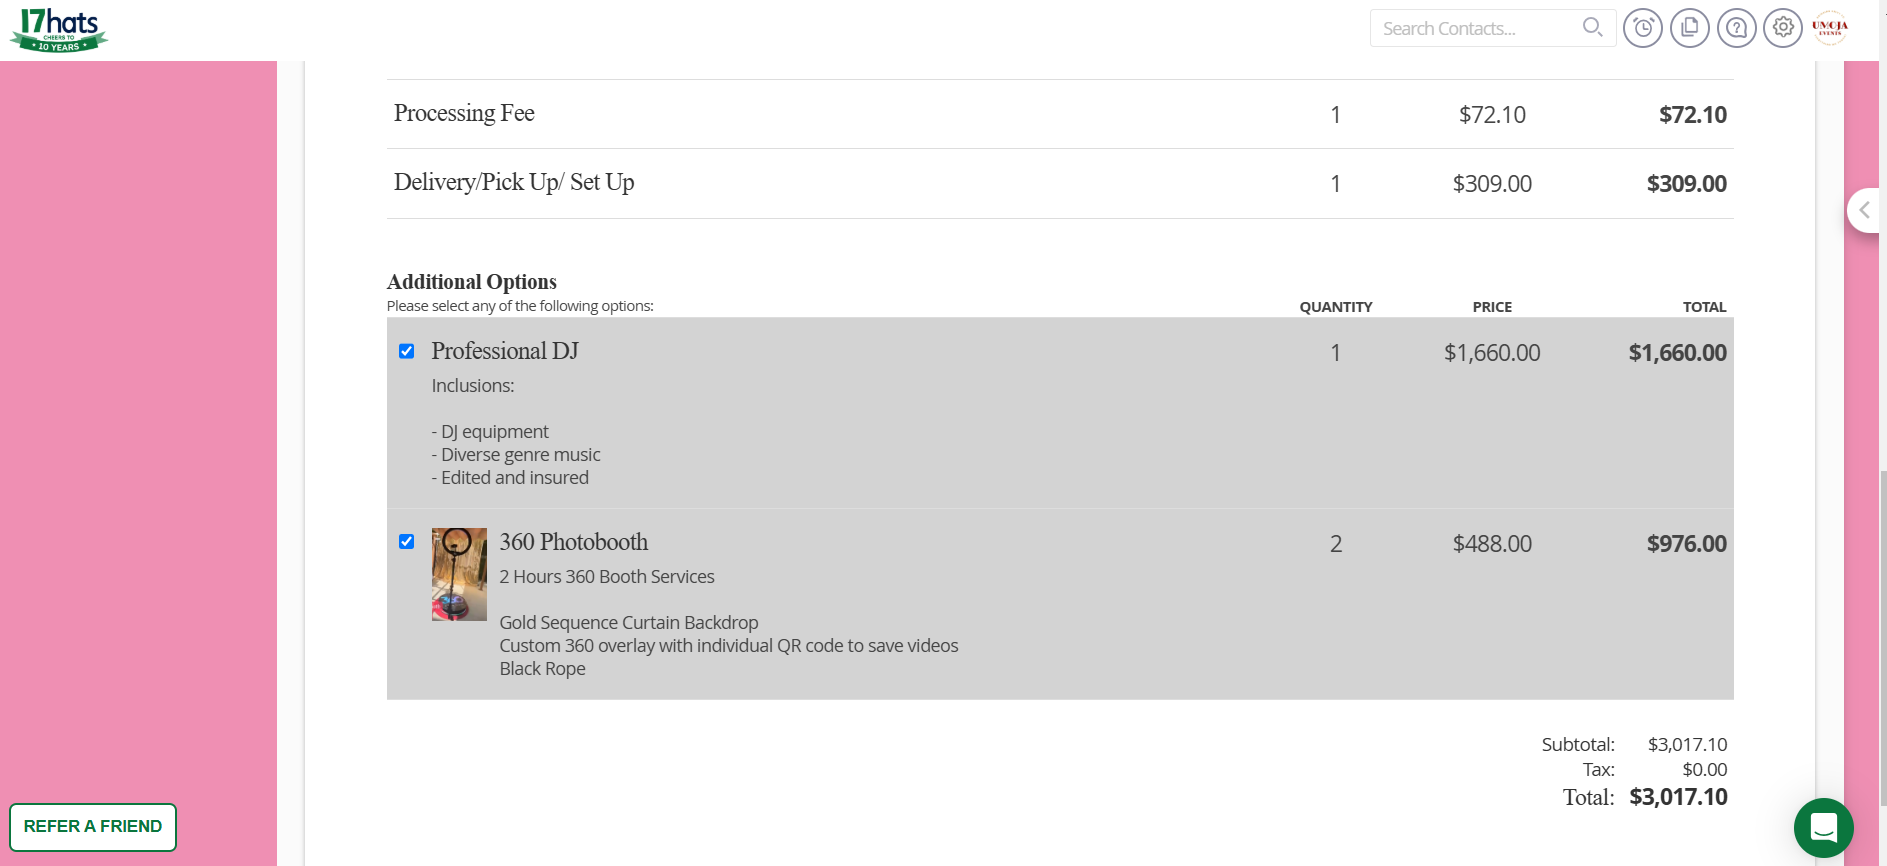Click the Additional Options heading

[472, 282]
